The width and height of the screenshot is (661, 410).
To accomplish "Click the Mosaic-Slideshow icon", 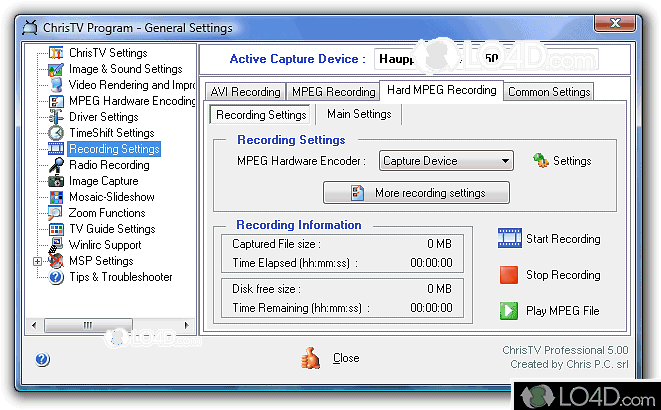I will pos(56,197).
